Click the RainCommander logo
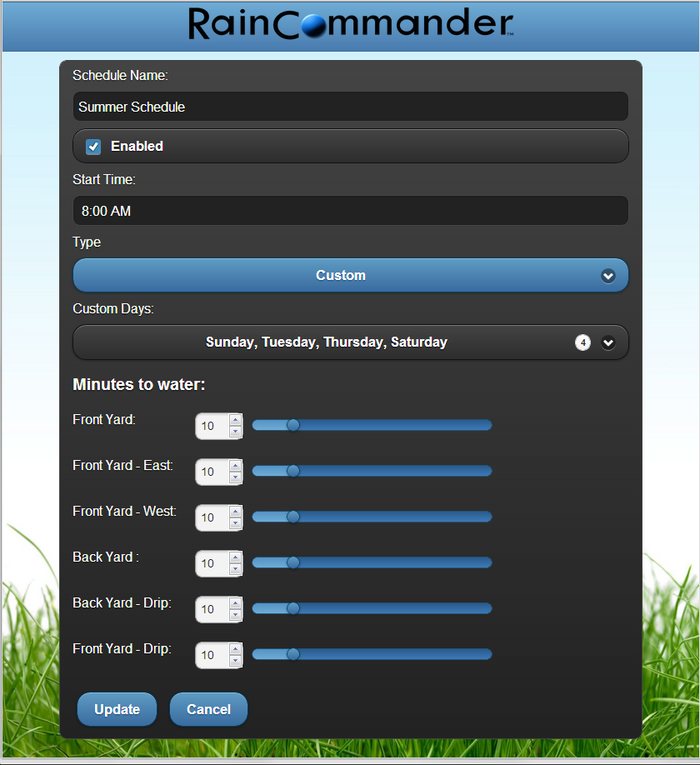The image size is (700, 765). click(x=351, y=23)
